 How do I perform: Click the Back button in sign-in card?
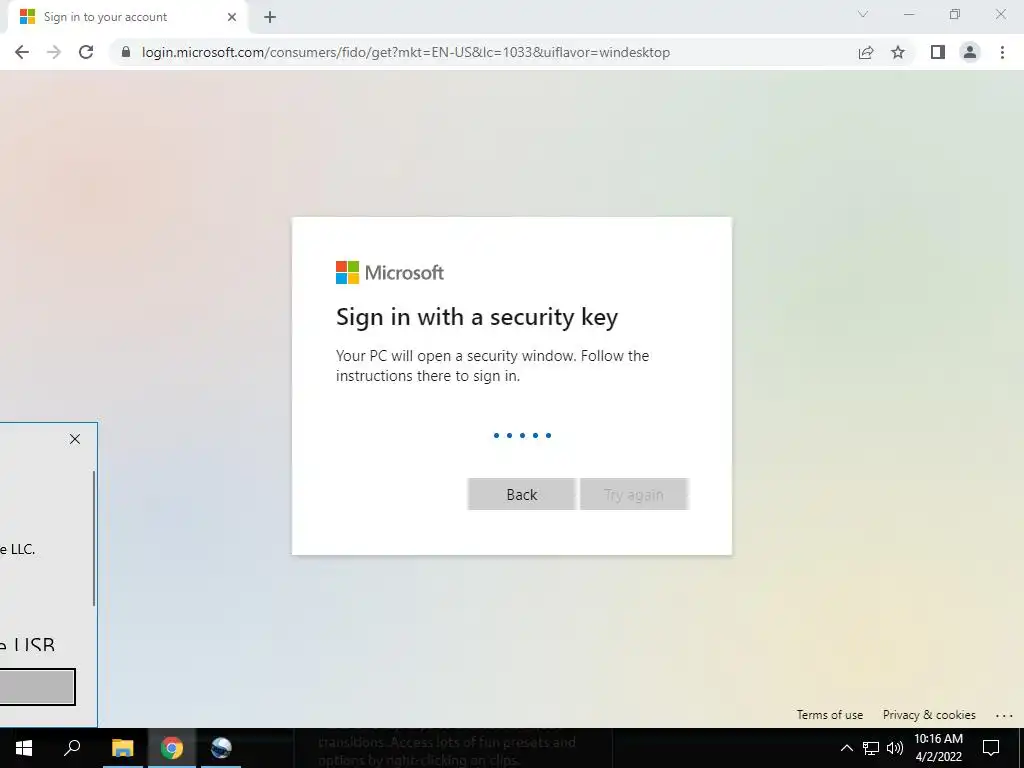[522, 494]
